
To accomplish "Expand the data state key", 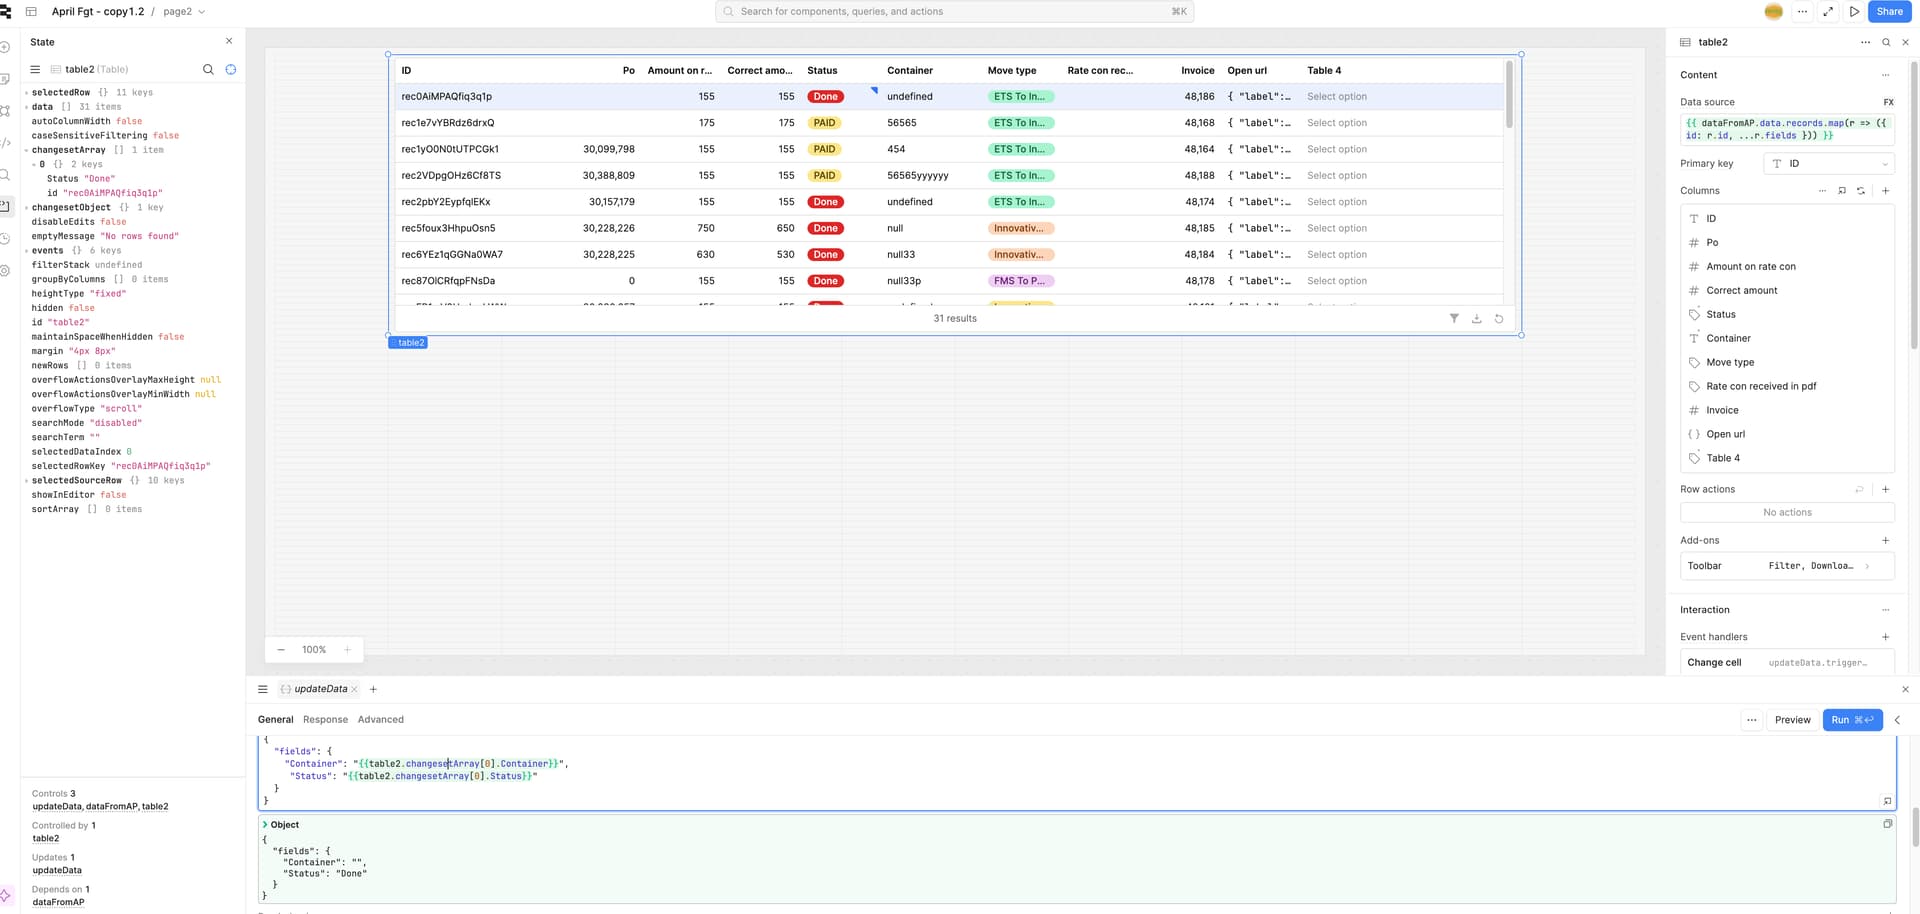I will pos(27,107).
